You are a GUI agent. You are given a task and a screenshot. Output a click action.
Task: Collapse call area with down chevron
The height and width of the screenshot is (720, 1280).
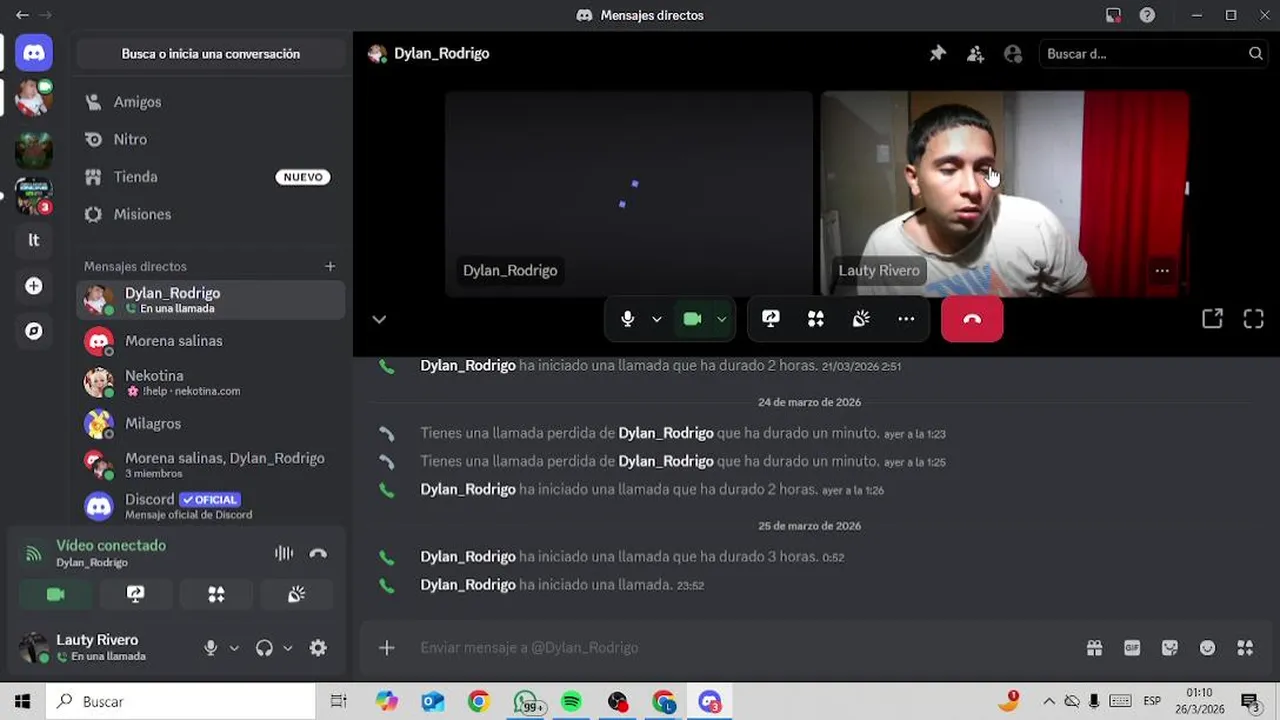379,319
